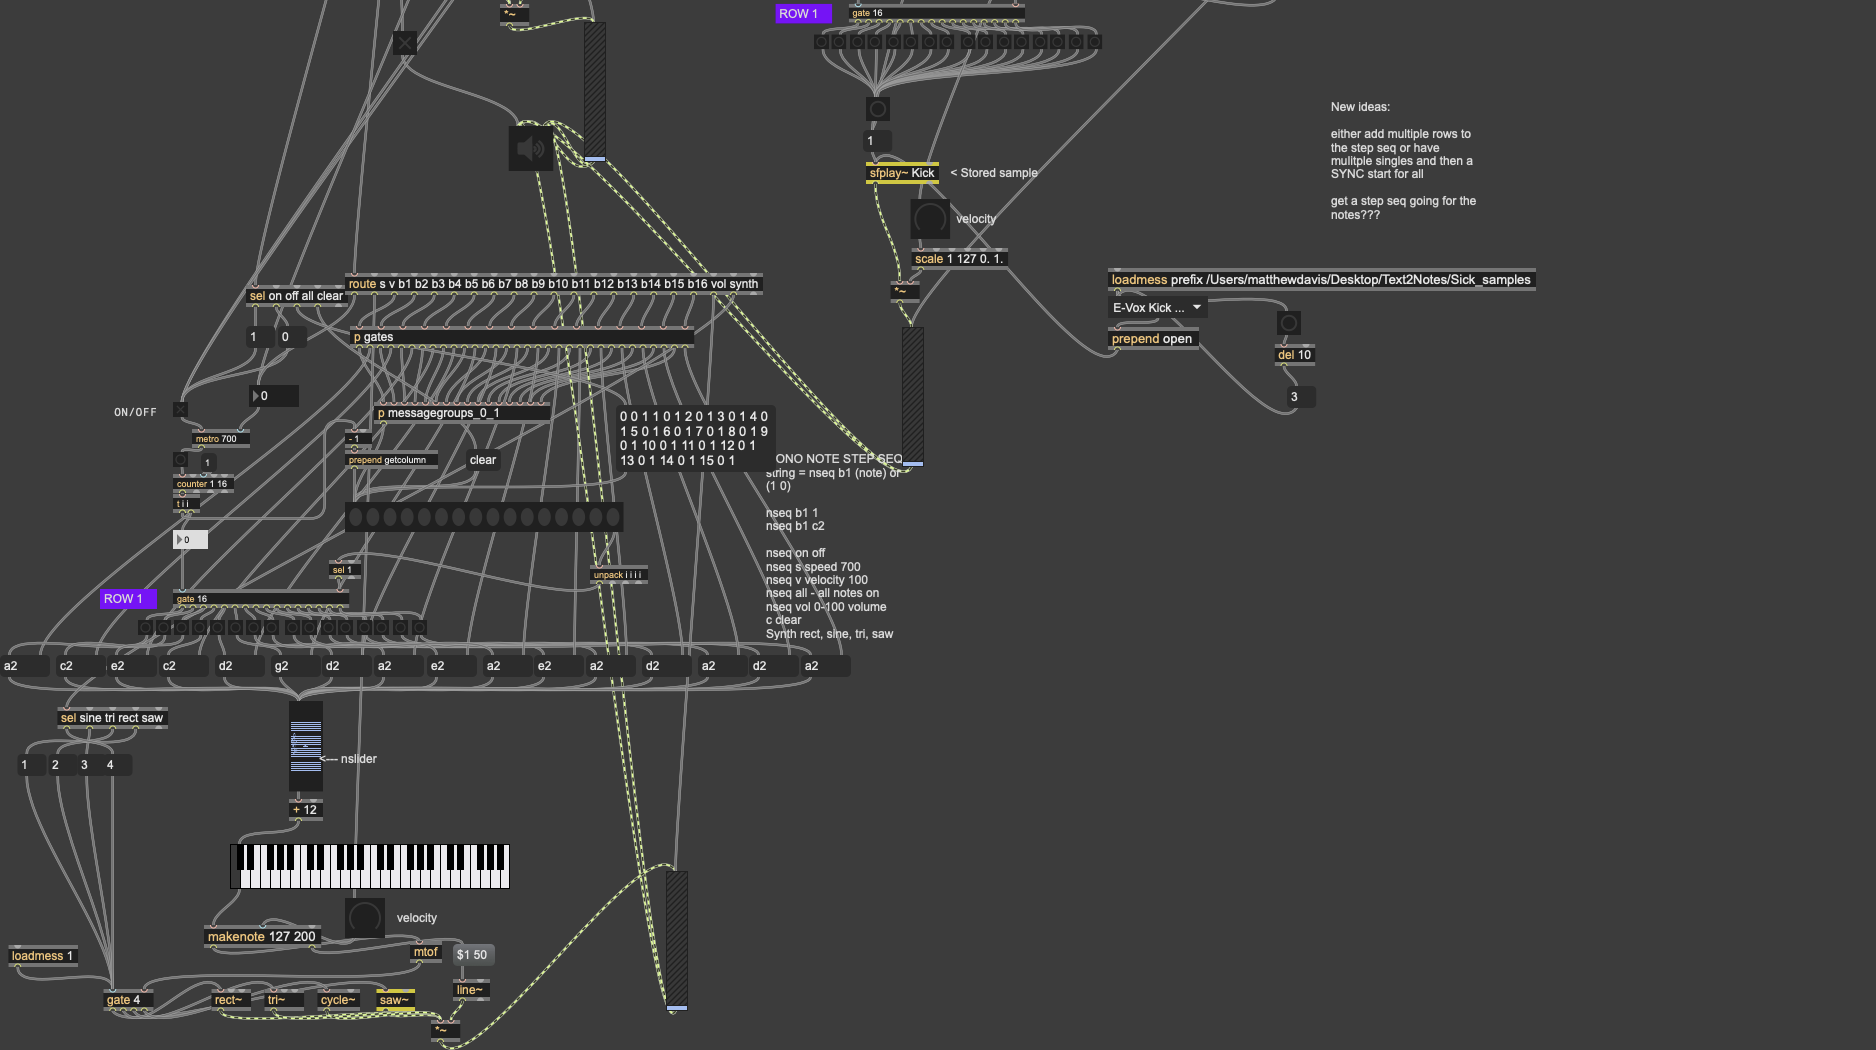Click the gain slider beside the speaker icon
This screenshot has width=1876, height=1050.
[x=595, y=92]
